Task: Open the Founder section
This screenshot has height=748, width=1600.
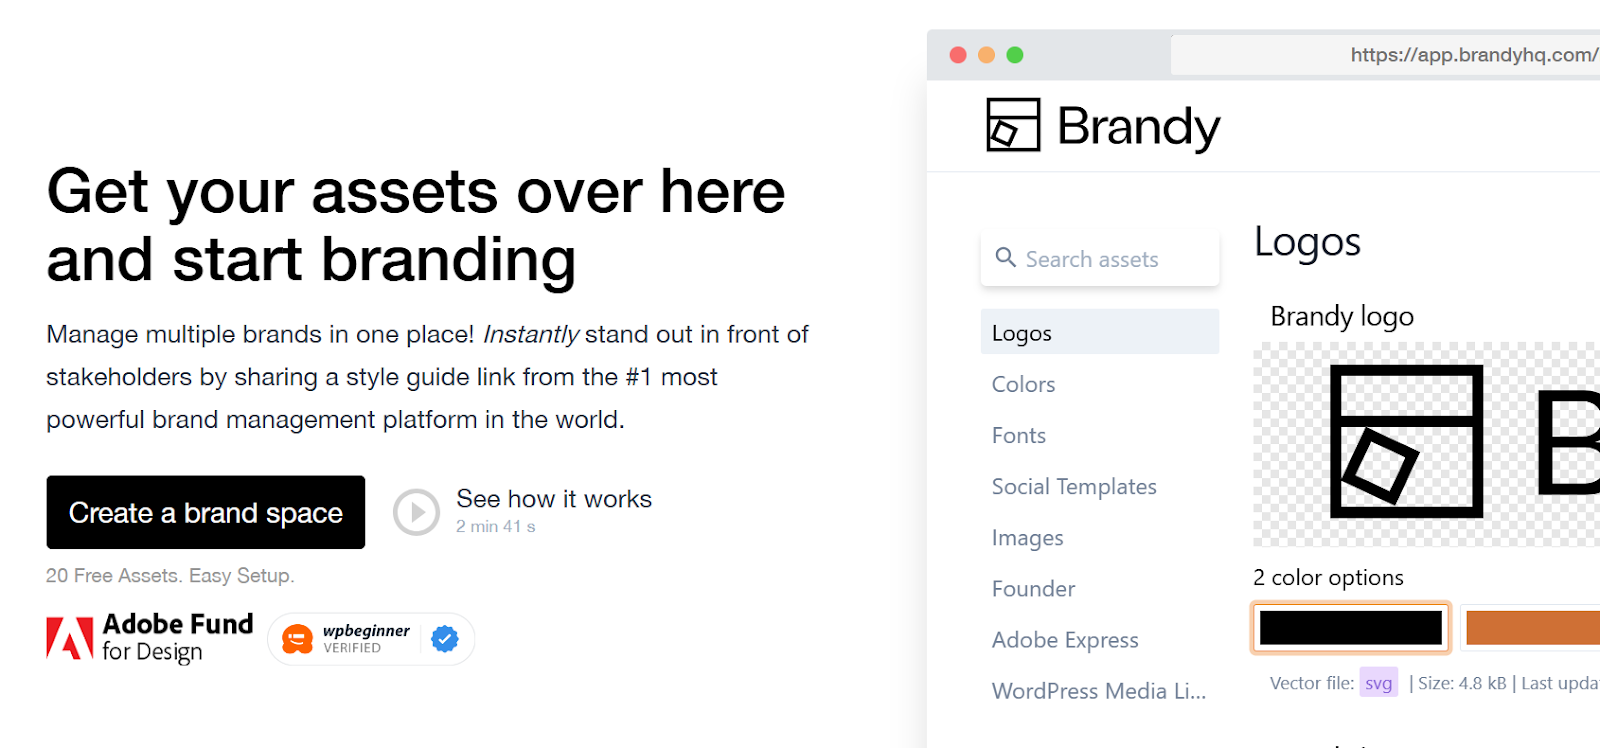Action: point(1033,589)
